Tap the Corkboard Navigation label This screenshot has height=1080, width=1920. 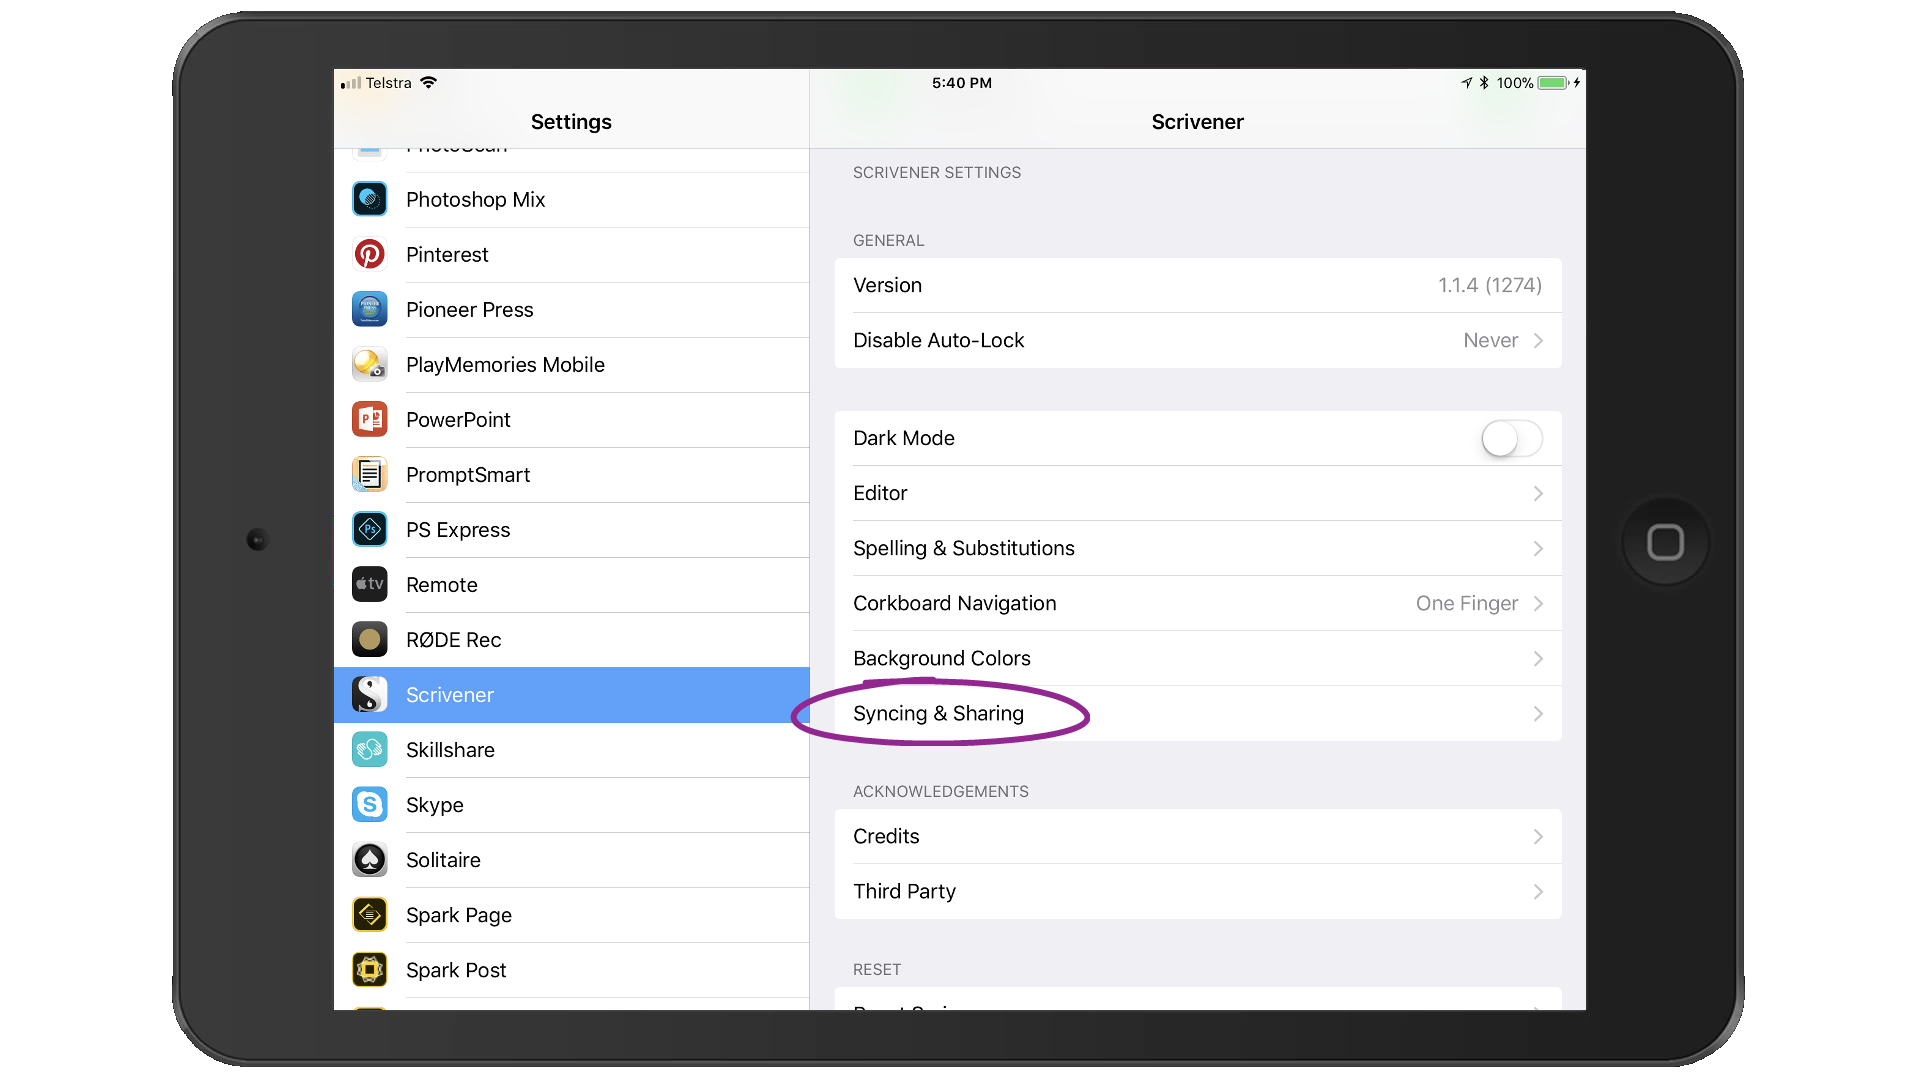tap(955, 603)
